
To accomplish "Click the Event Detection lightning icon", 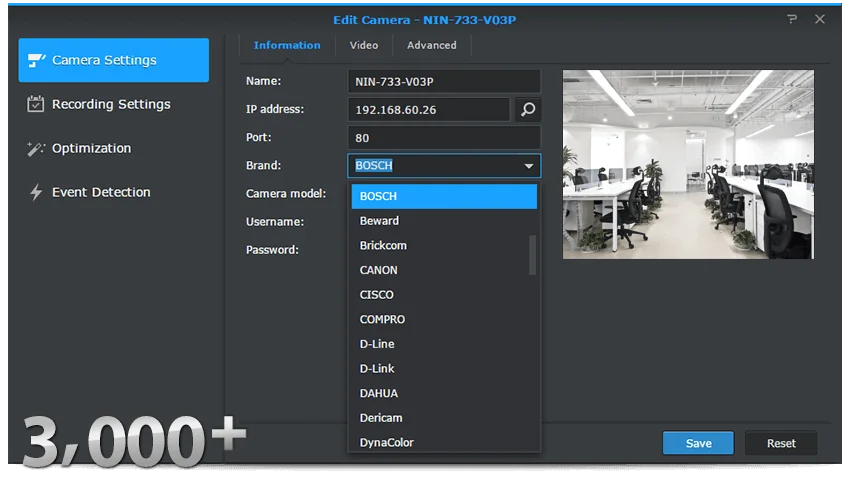I will tap(36, 192).
